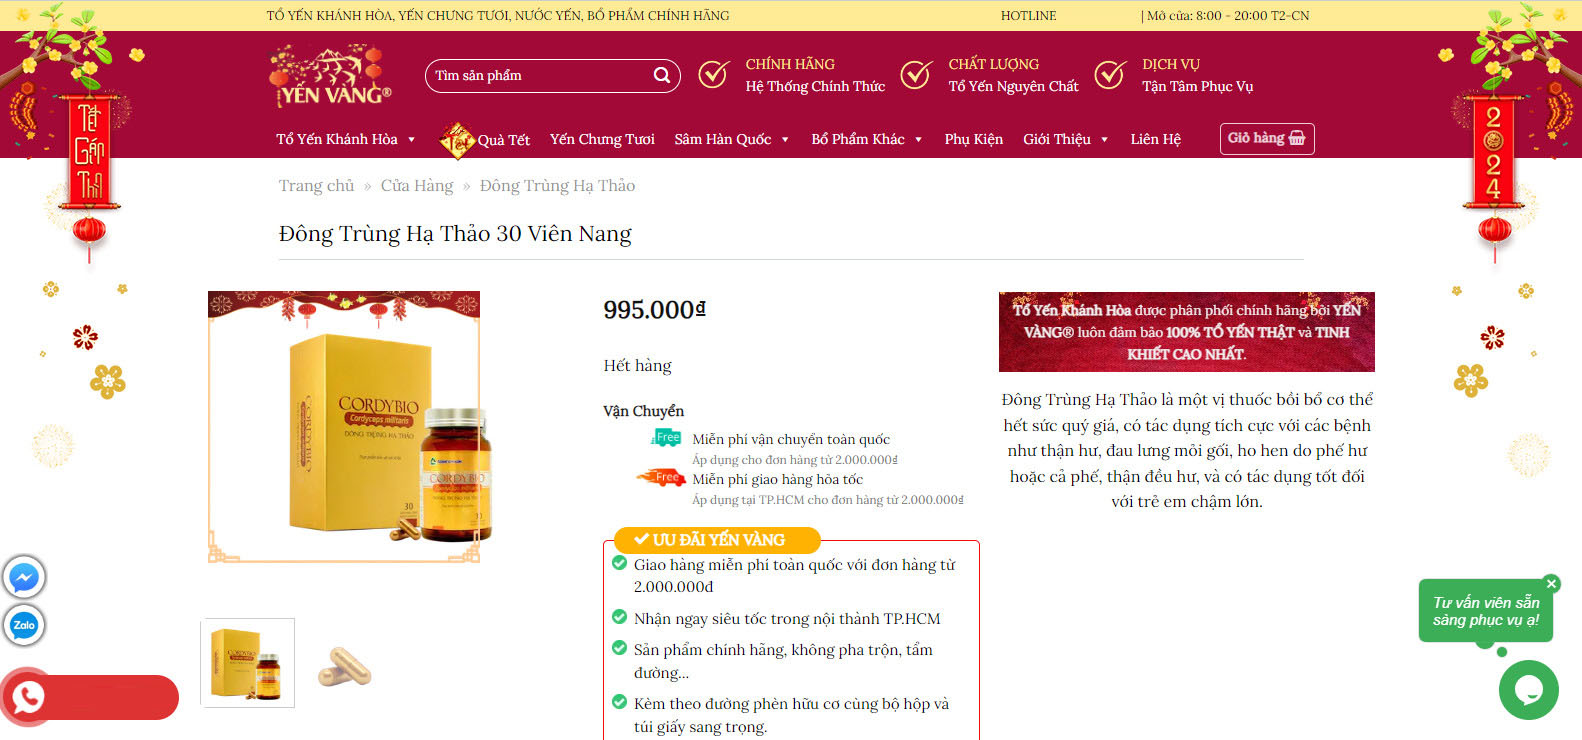Click Mở cửa 8:00 - 20:00 T2-CN text
Image resolution: width=1582 pixels, height=740 pixels.
click(x=1228, y=16)
